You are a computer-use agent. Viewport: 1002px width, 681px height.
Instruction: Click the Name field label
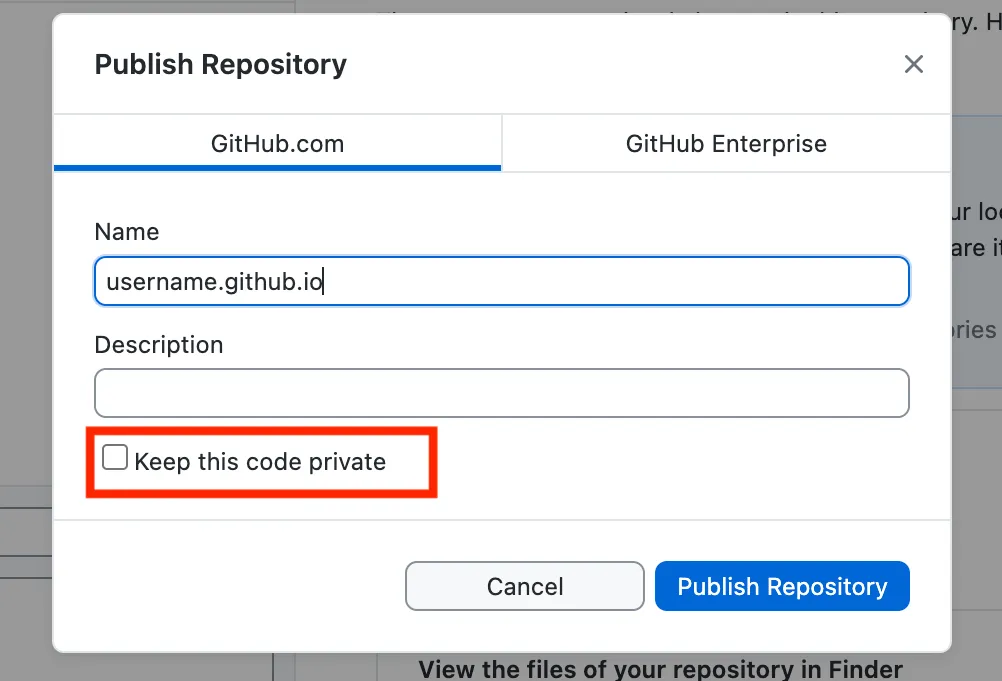(126, 231)
